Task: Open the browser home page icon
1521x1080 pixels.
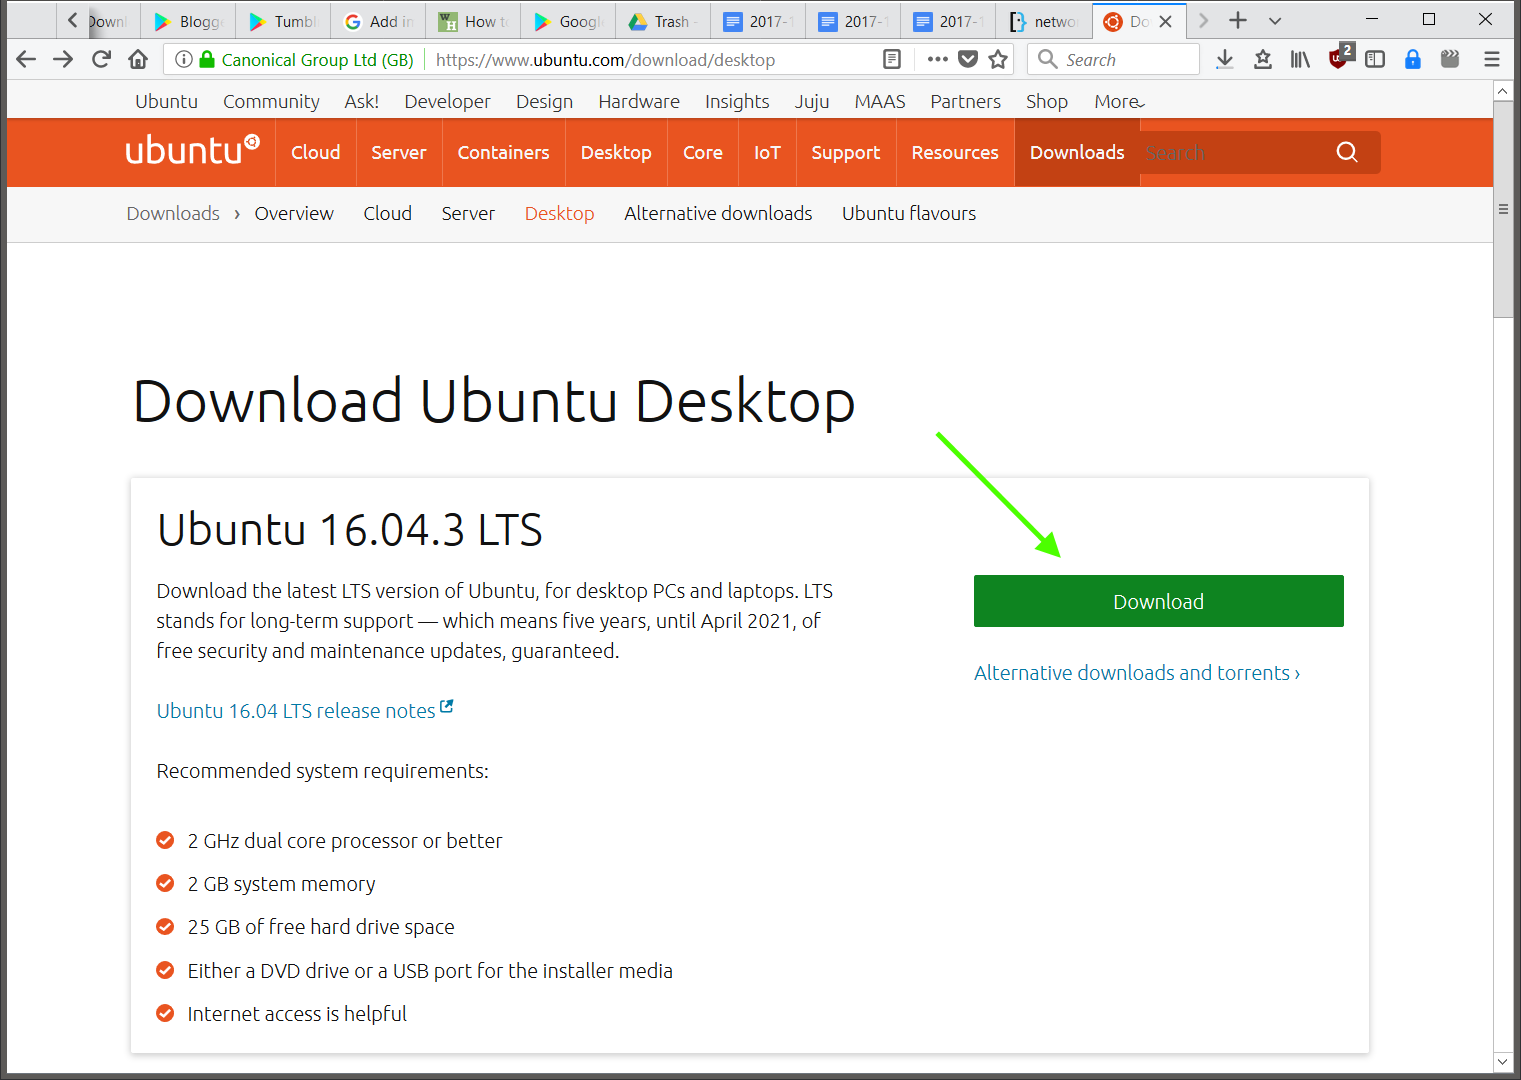Action: [138, 60]
